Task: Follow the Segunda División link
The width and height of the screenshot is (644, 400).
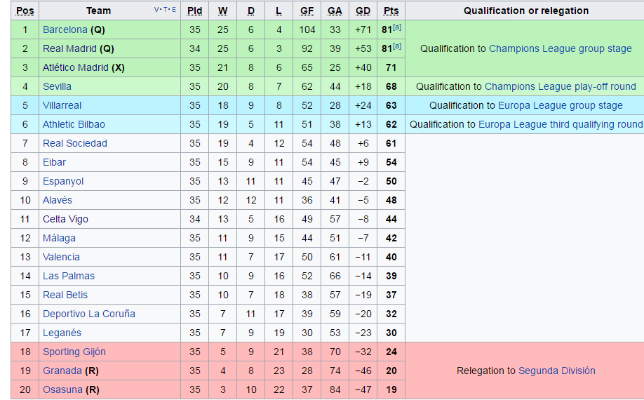Action: point(557,370)
